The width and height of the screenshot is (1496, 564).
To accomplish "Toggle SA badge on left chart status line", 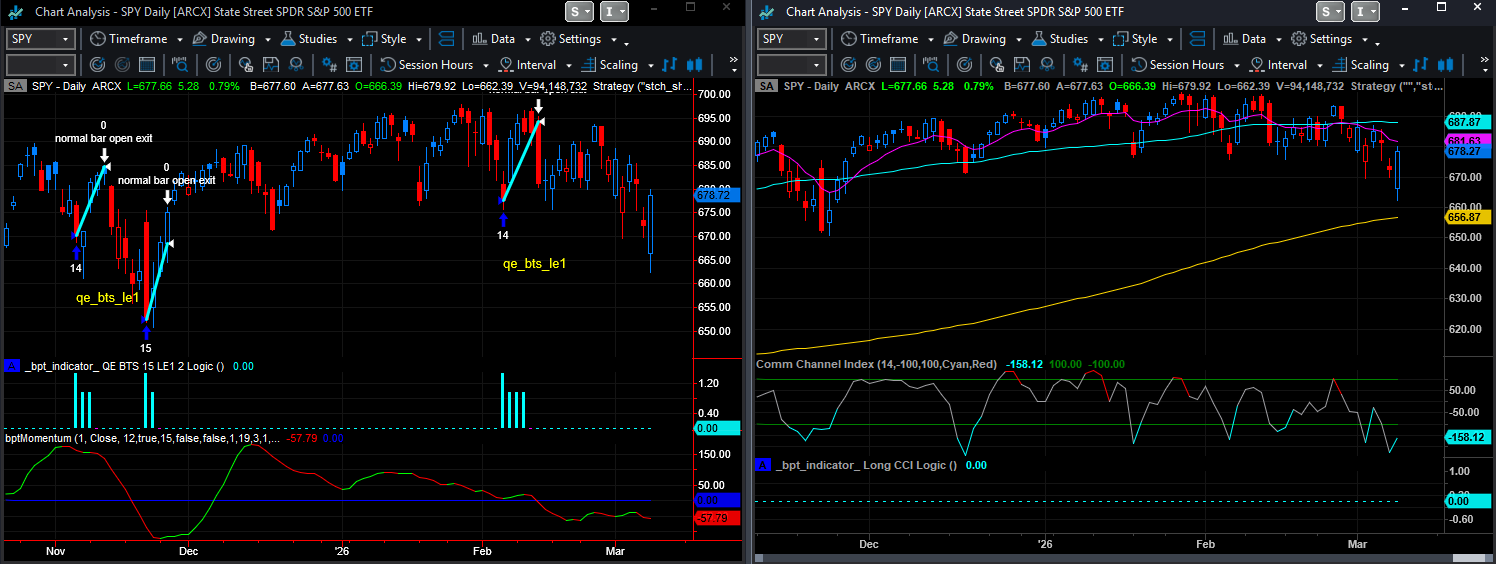I will (x=15, y=86).
